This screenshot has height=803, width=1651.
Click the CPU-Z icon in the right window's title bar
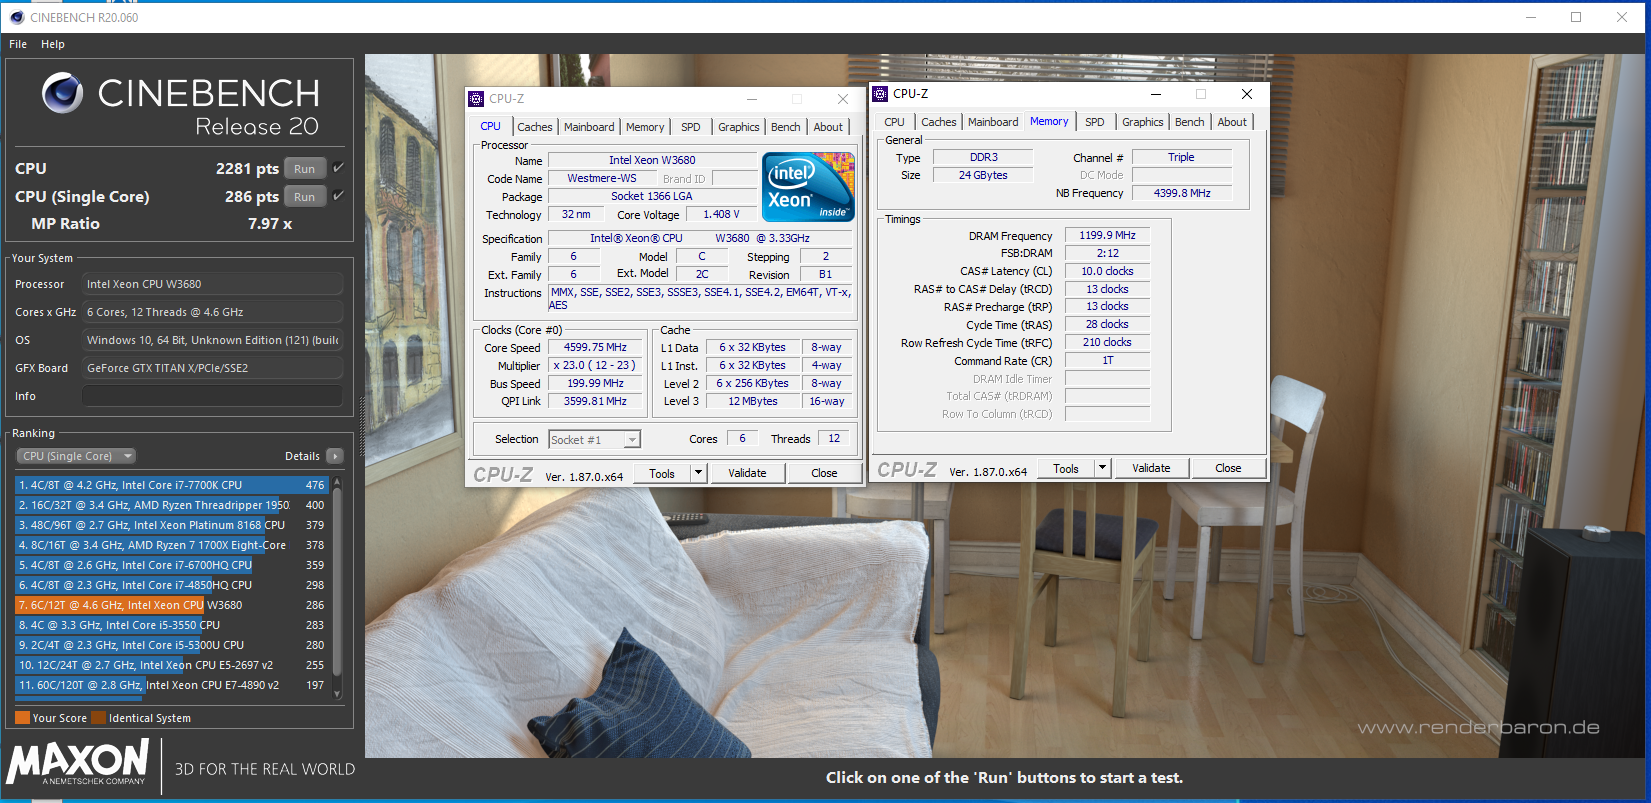coord(880,94)
